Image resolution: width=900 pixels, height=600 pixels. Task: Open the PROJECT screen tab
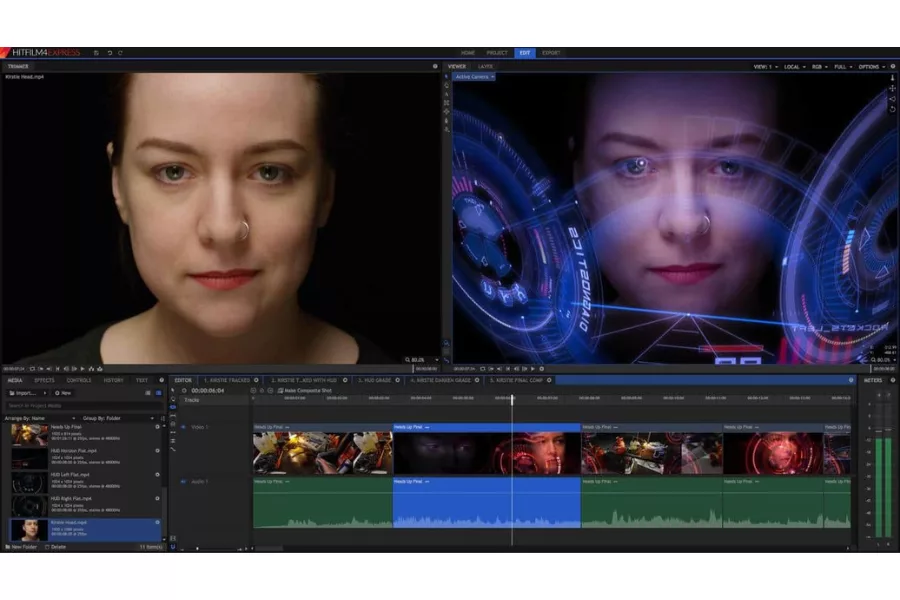coord(497,53)
